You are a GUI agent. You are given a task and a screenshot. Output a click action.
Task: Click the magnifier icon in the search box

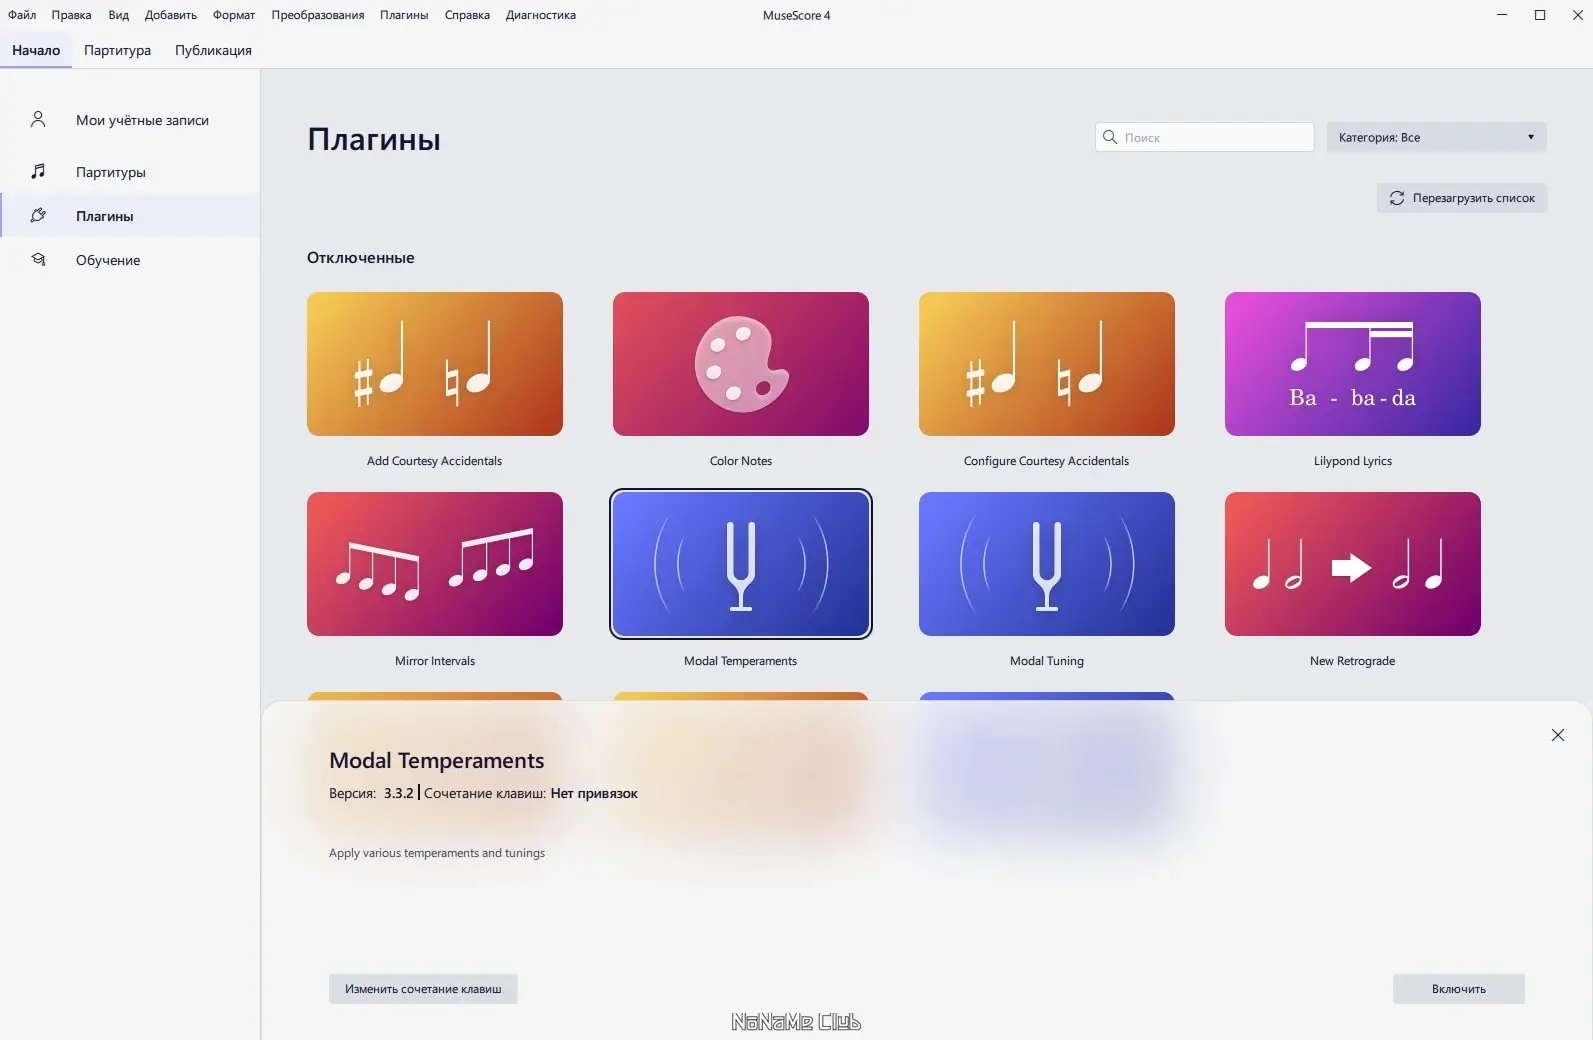point(1109,137)
